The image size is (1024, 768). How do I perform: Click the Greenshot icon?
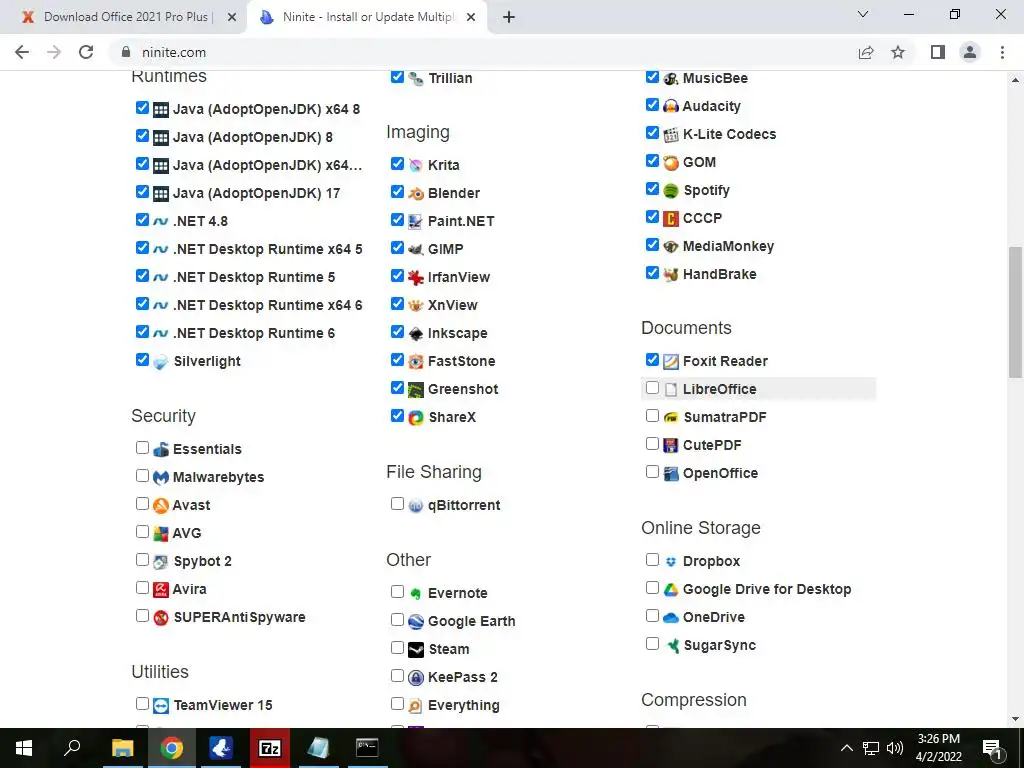415,390
